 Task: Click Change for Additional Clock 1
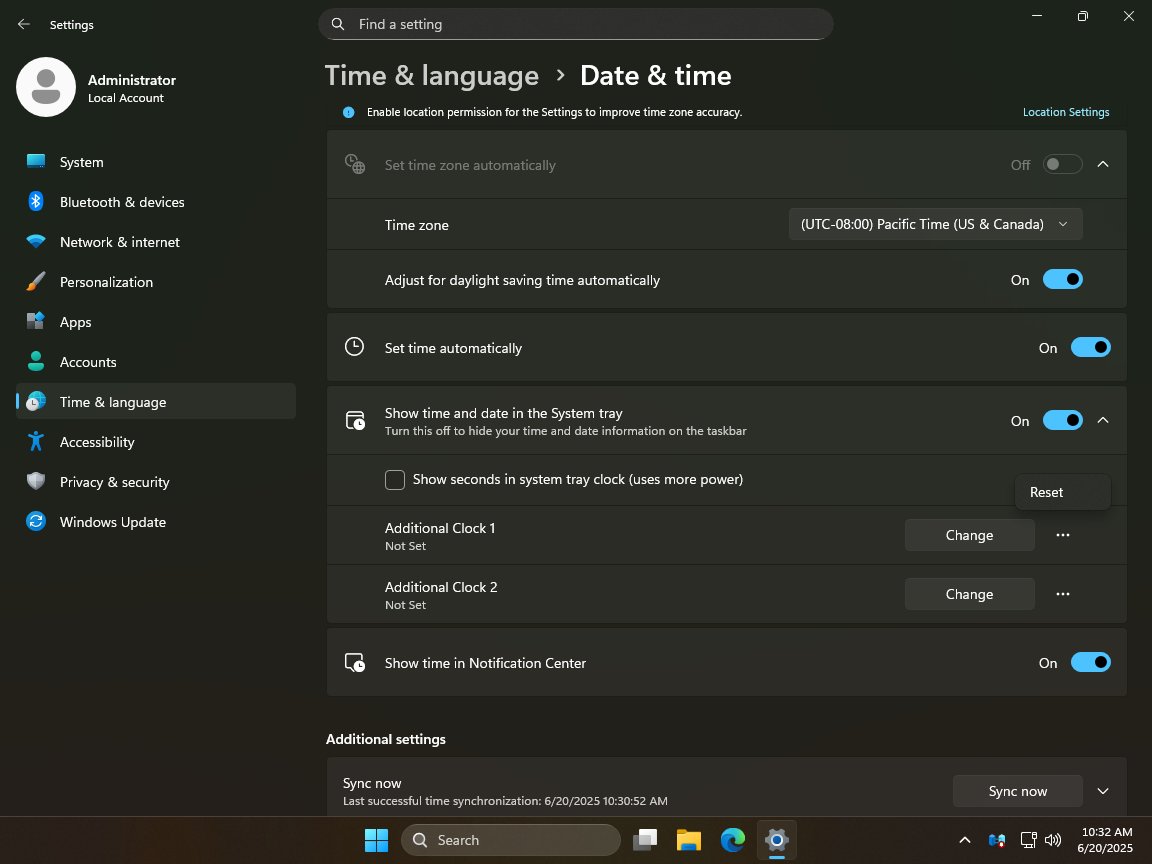click(x=969, y=535)
